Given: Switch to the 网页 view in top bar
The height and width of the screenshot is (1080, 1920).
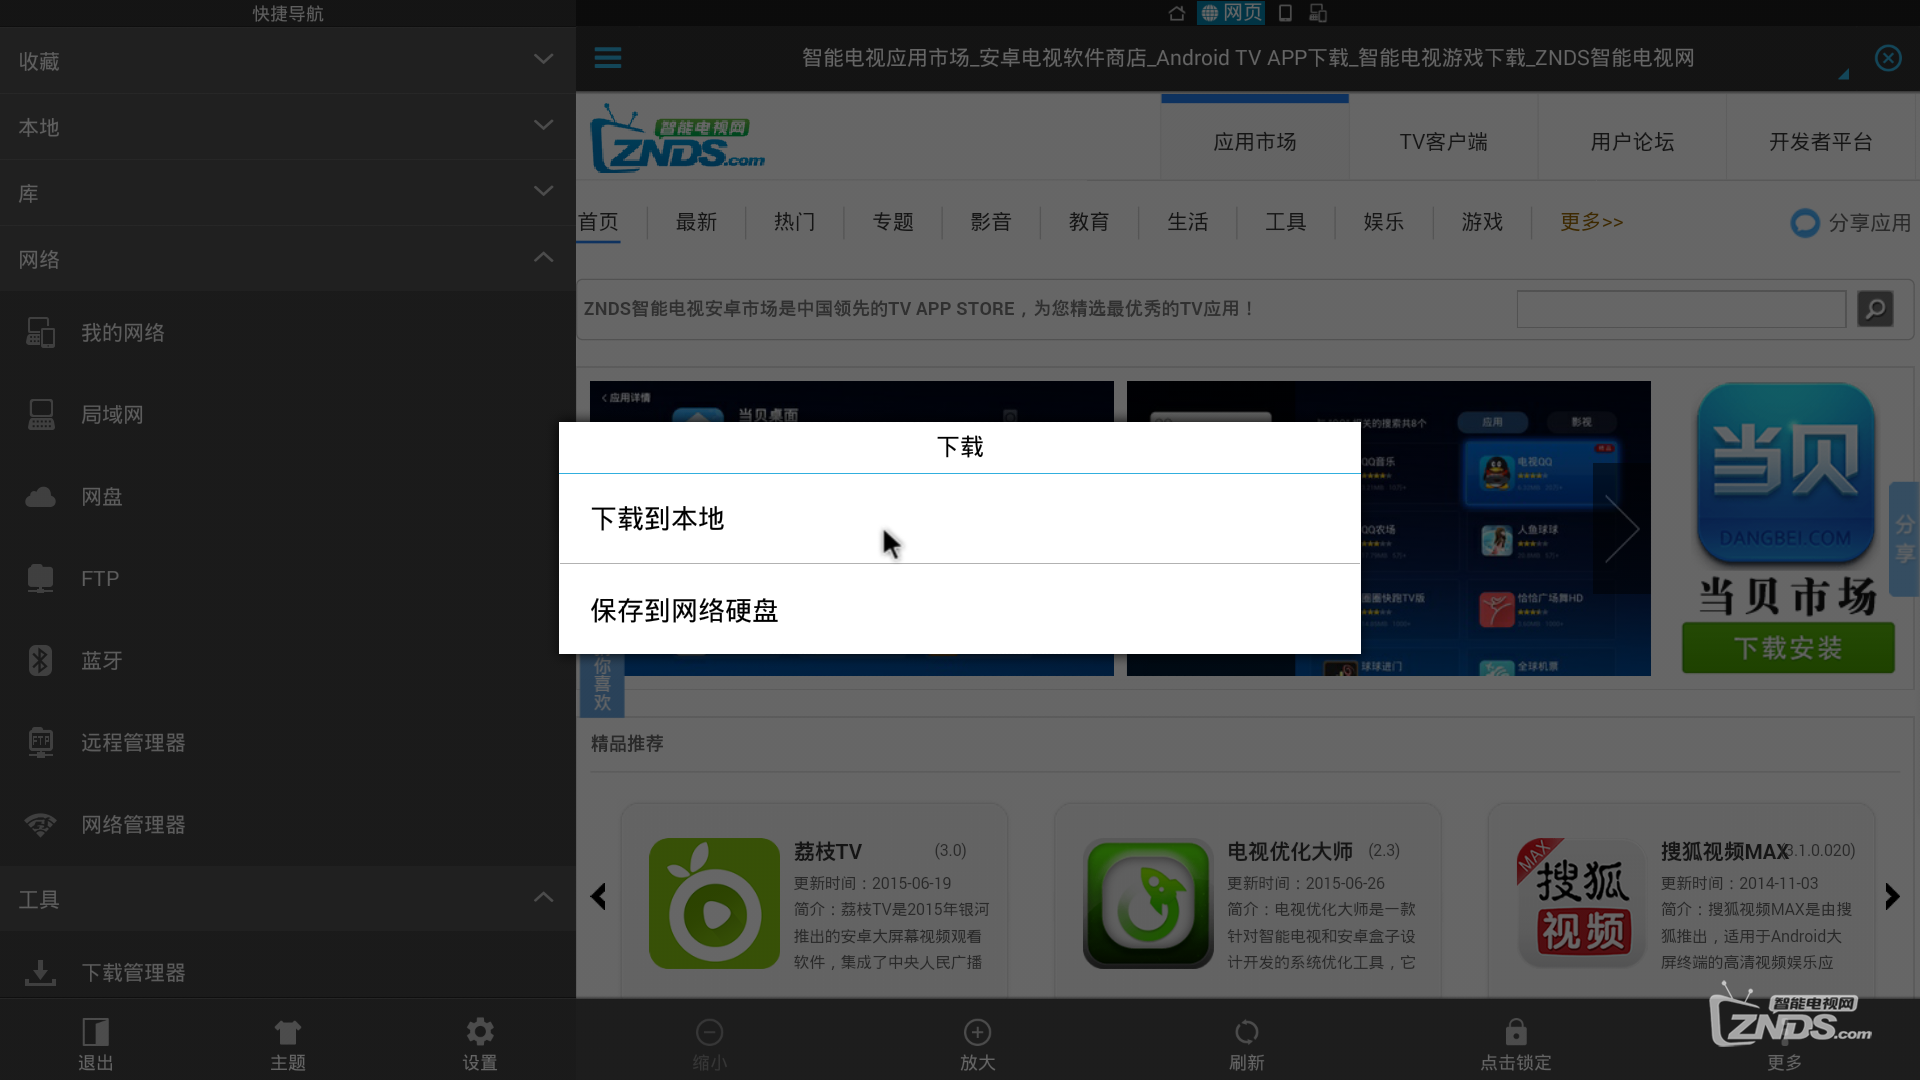Looking at the screenshot, I should pos(1231,13).
